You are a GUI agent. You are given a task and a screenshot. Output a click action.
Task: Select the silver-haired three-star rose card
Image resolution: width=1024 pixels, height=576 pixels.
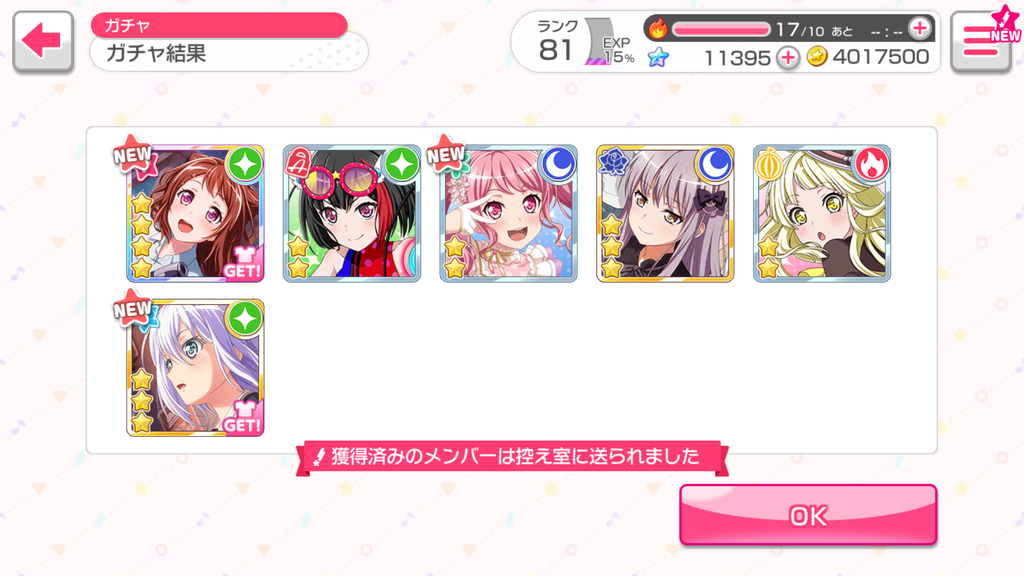[x=665, y=214]
